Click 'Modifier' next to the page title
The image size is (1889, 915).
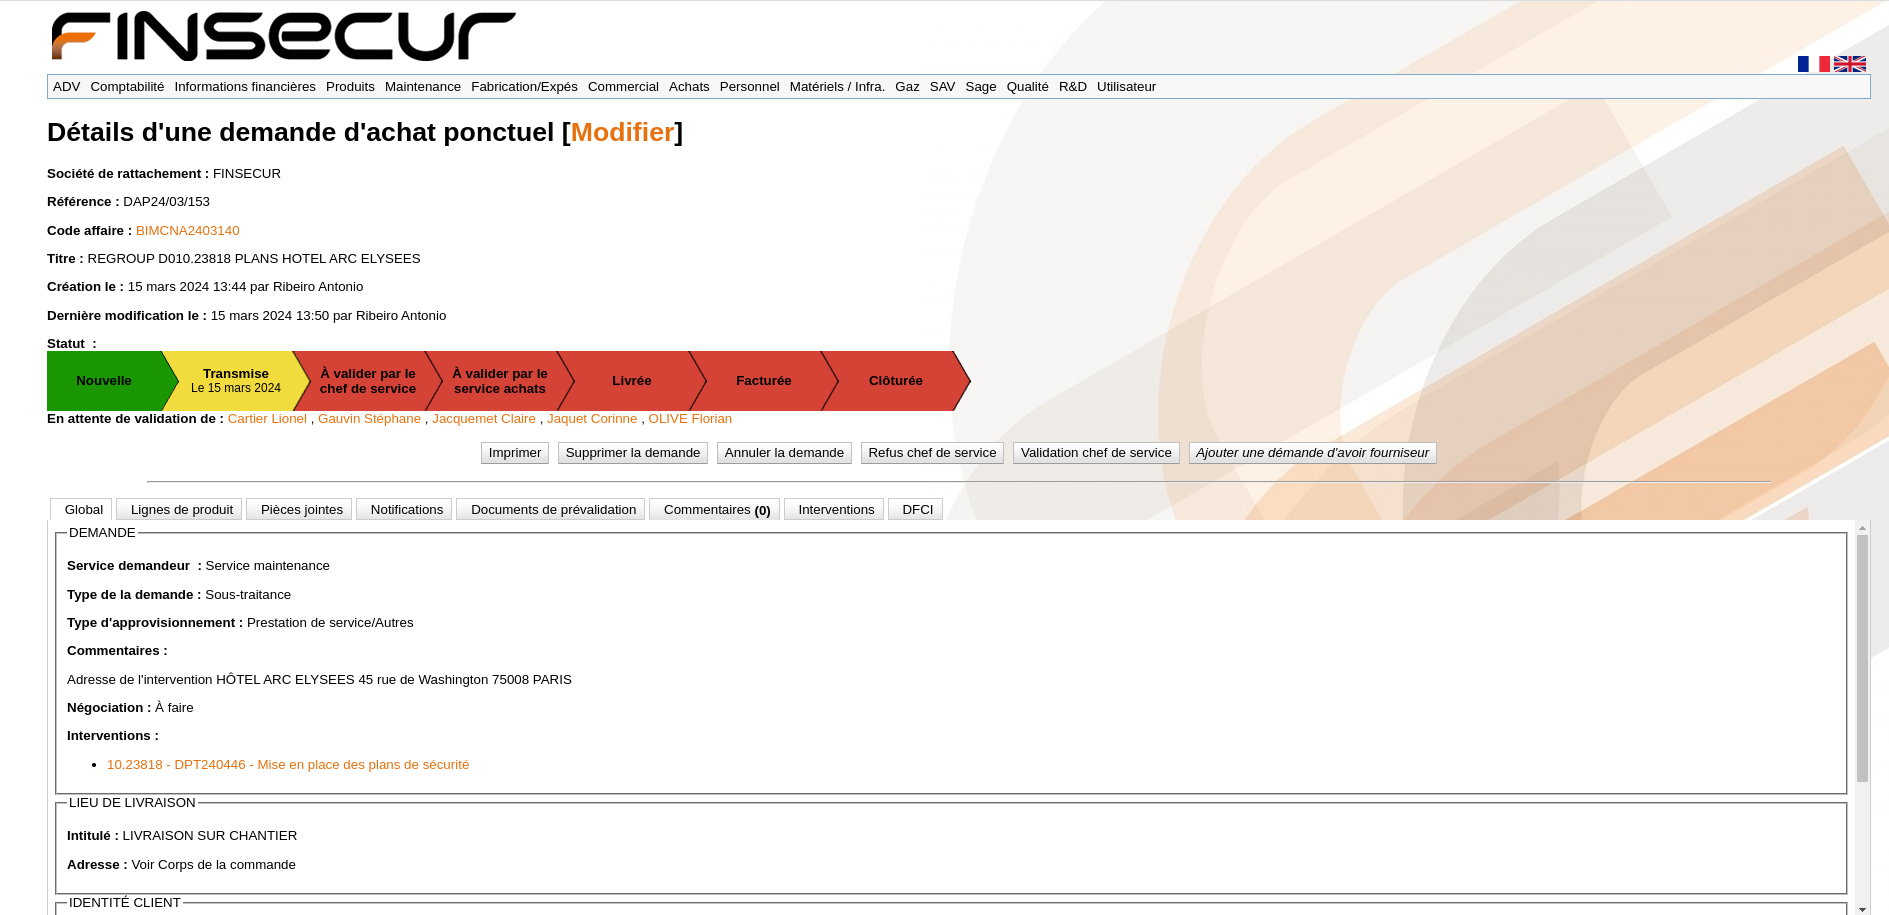click(x=622, y=131)
